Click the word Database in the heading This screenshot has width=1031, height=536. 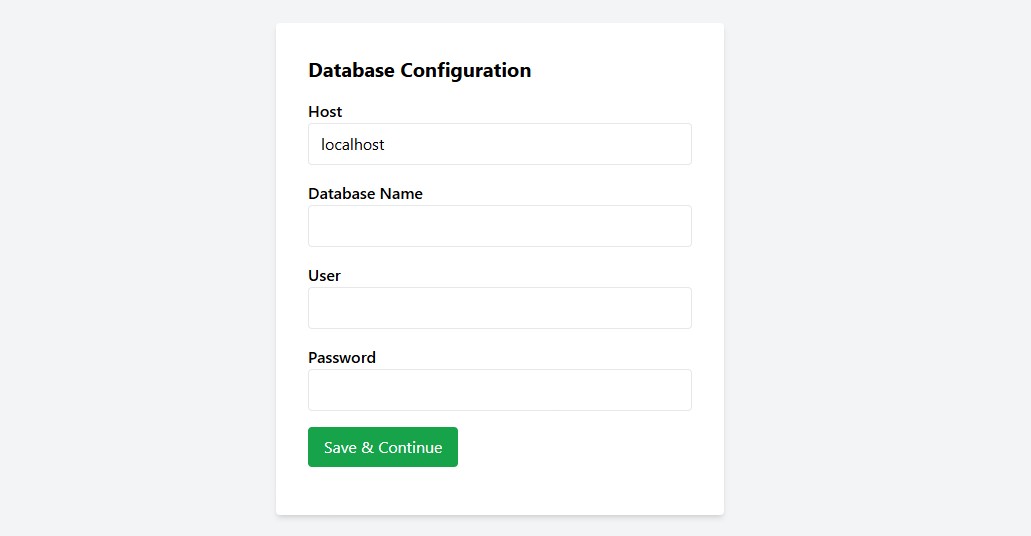(x=352, y=70)
